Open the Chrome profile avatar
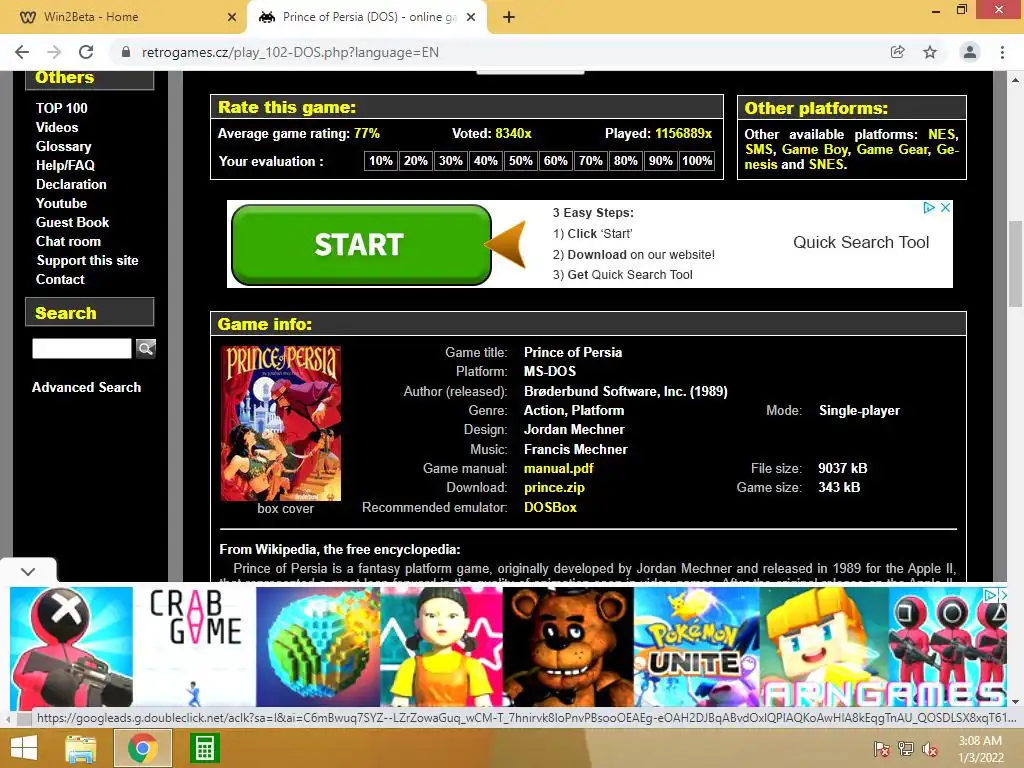 point(970,52)
